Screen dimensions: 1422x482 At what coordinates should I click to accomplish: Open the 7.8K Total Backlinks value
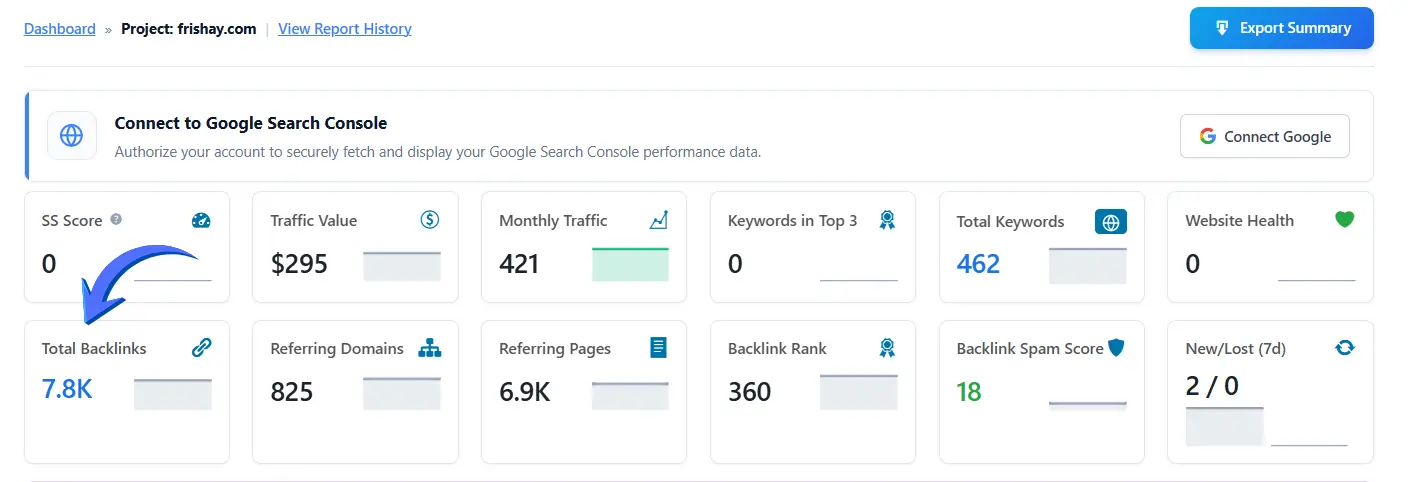pyautogui.click(x=67, y=390)
